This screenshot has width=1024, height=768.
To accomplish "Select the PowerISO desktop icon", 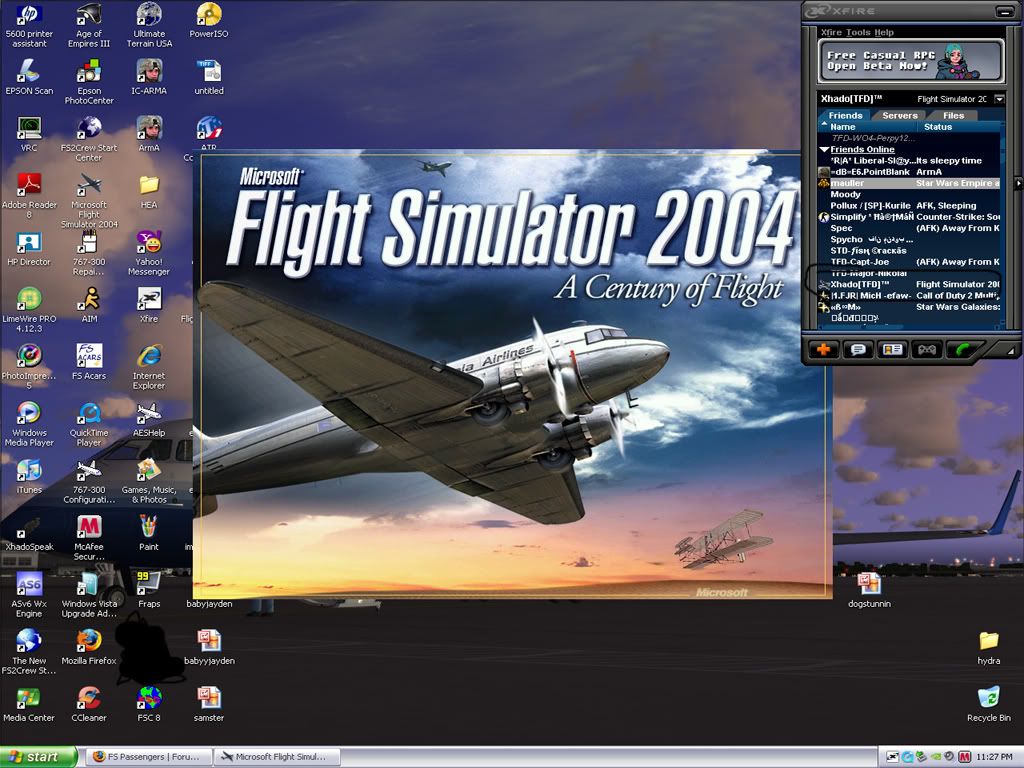I will [209, 21].
